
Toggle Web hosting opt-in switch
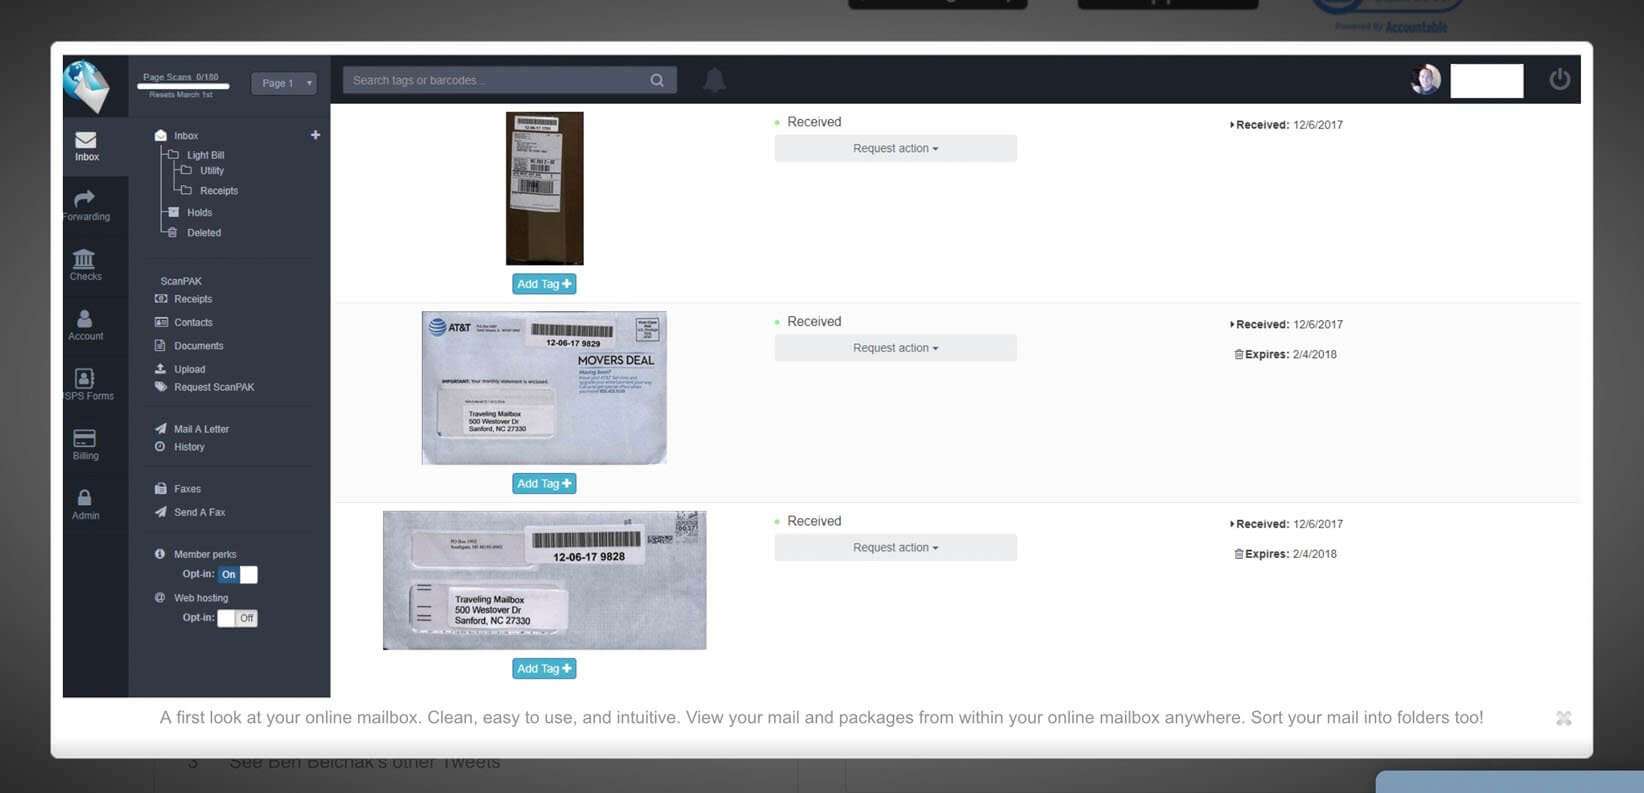point(238,618)
